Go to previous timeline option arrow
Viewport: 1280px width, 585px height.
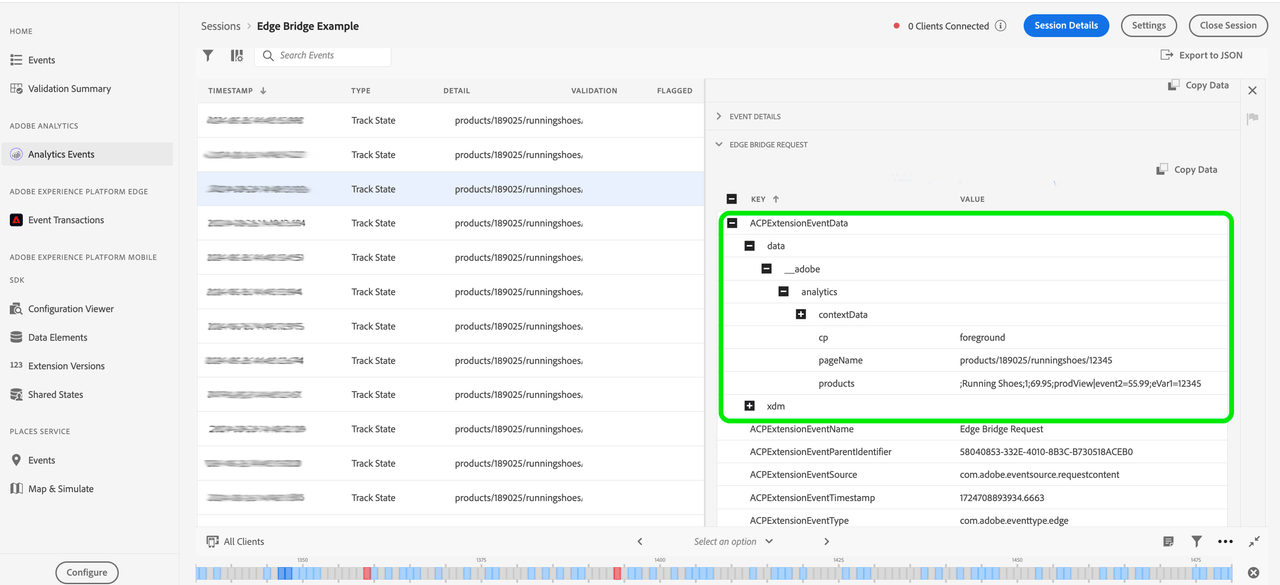pos(640,542)
